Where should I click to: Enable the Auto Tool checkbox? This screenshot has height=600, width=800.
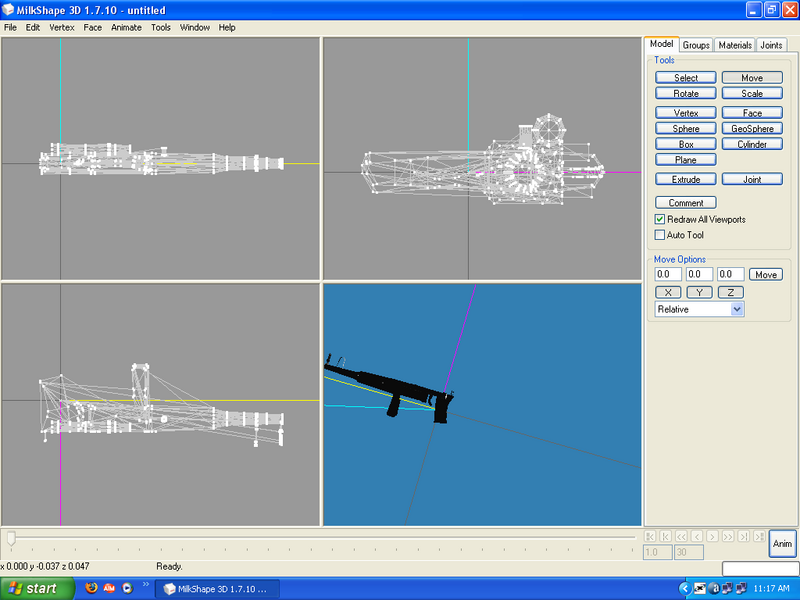pyautogui.click(x=659, y=235)
